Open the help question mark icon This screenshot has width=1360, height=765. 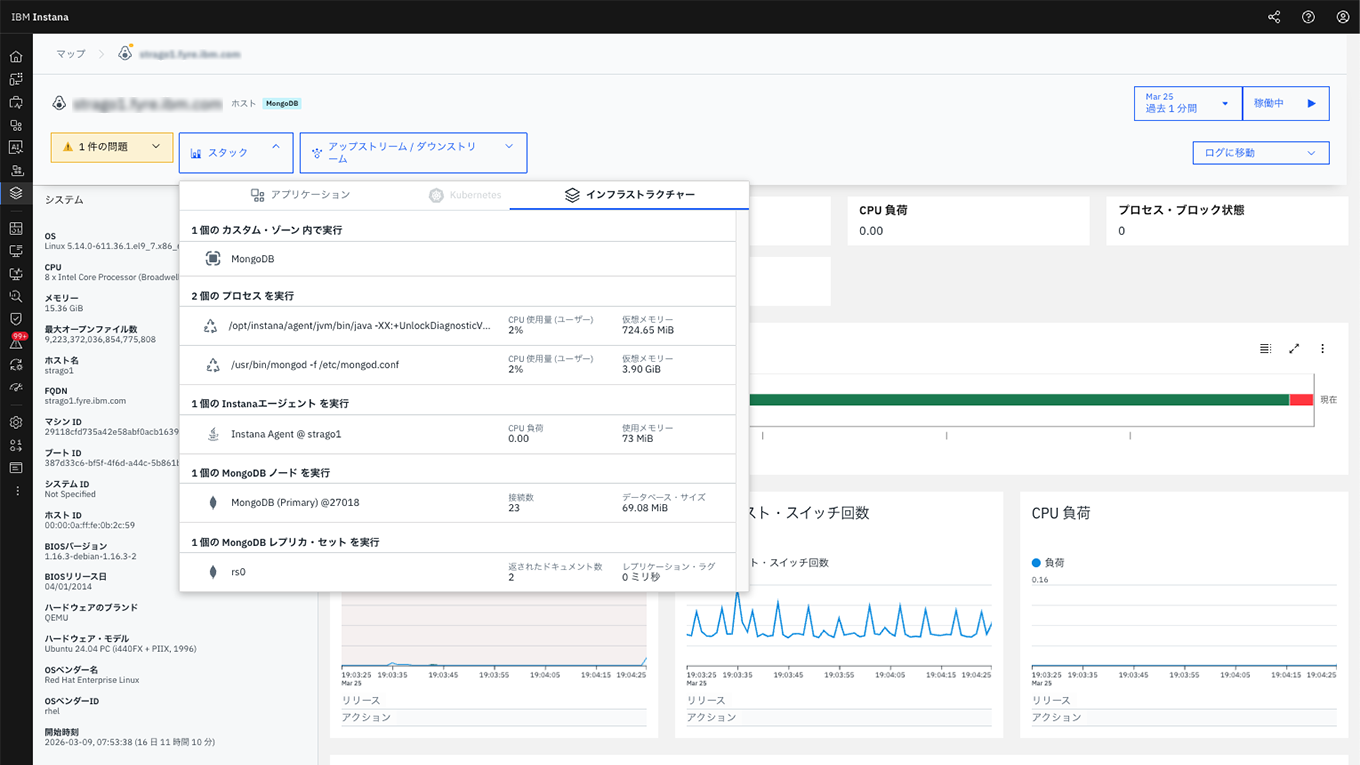click(x=1308, y=17)
